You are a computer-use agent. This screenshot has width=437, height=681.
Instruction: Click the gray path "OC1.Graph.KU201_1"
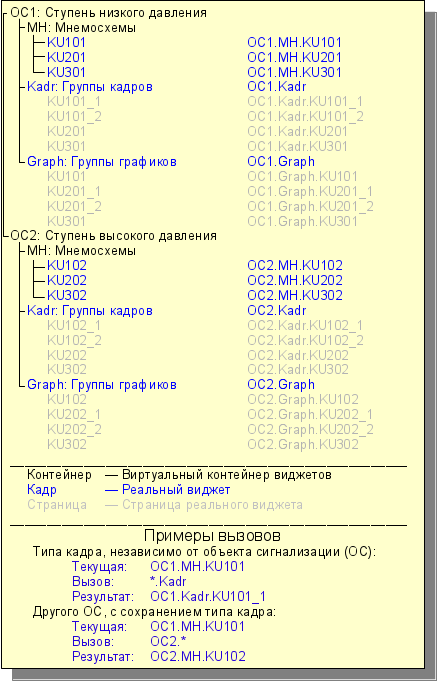[x=310, y=192]
